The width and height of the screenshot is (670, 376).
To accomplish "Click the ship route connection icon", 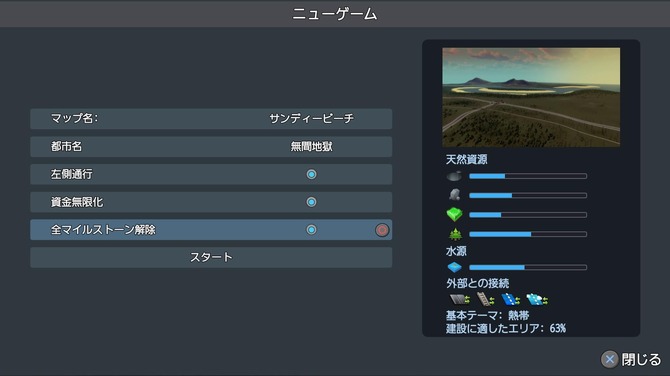I will [511, 299].
